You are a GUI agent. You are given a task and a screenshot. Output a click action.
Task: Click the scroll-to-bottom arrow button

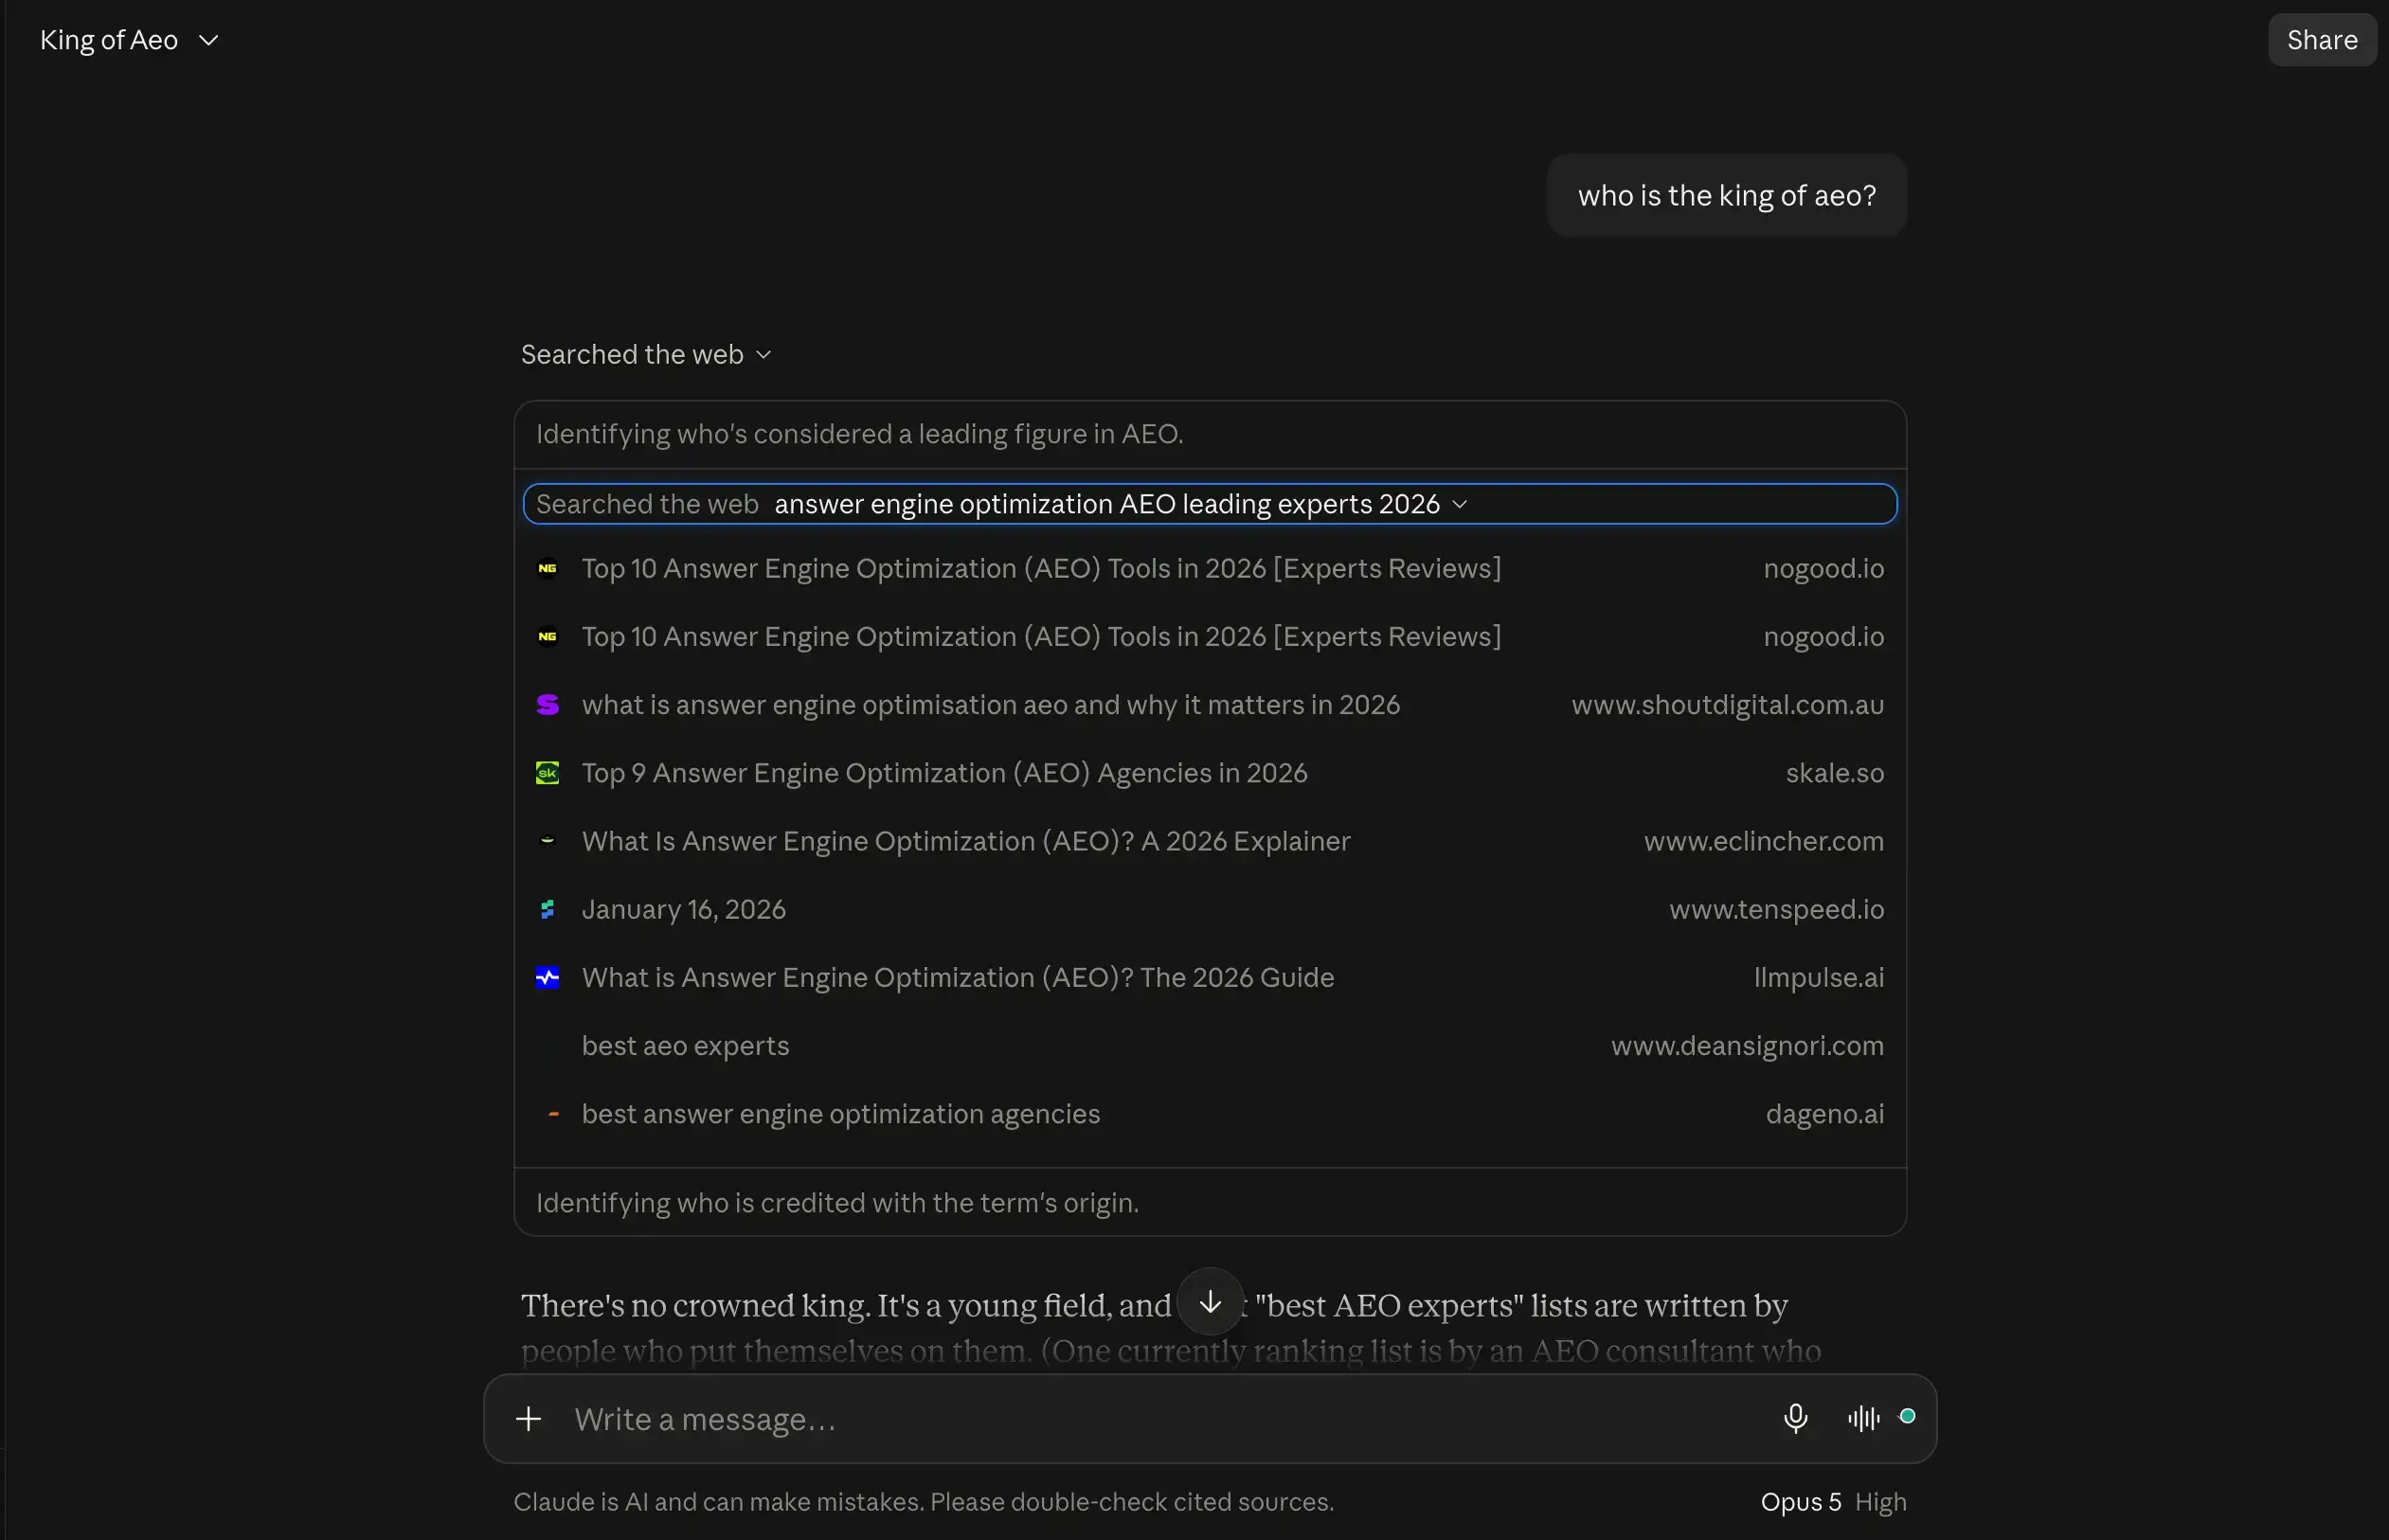point(1210,1301)
